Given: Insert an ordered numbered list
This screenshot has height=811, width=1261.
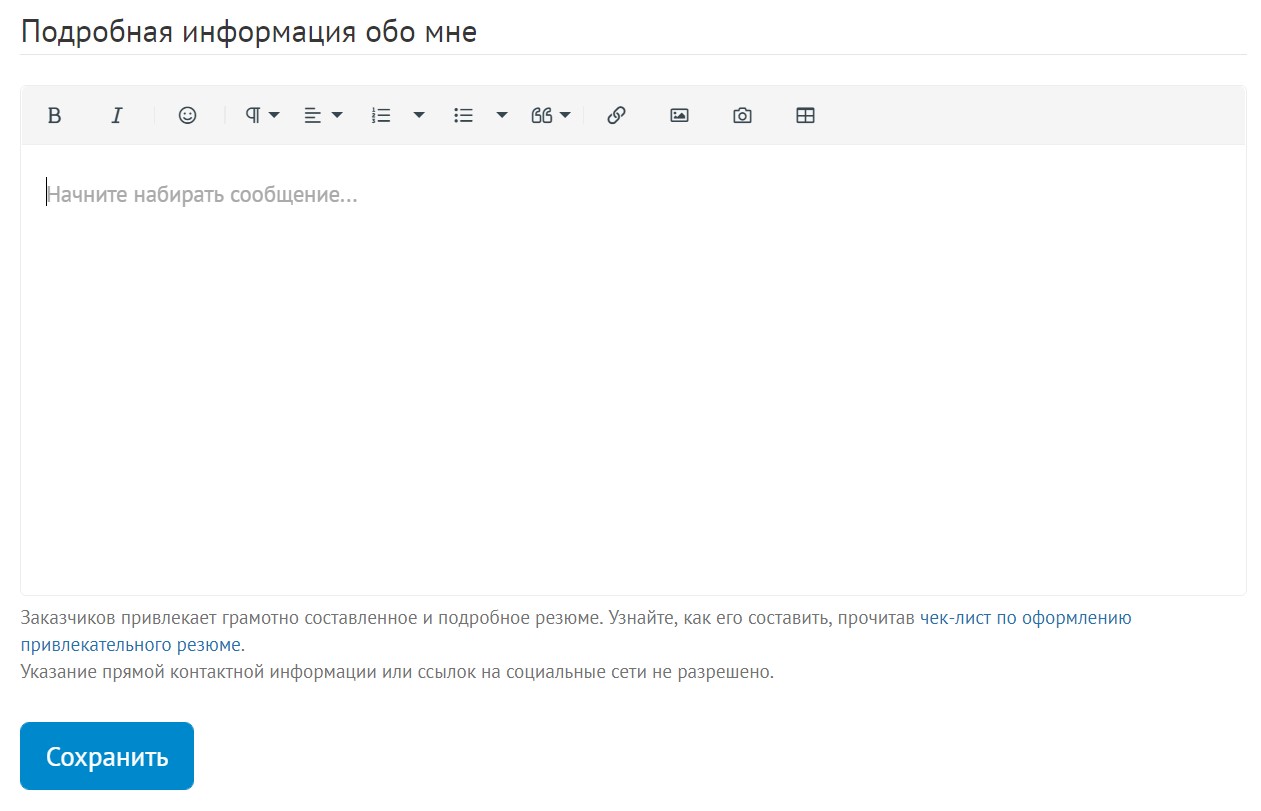Looking at the screenshot, I should tap(381, 115).
